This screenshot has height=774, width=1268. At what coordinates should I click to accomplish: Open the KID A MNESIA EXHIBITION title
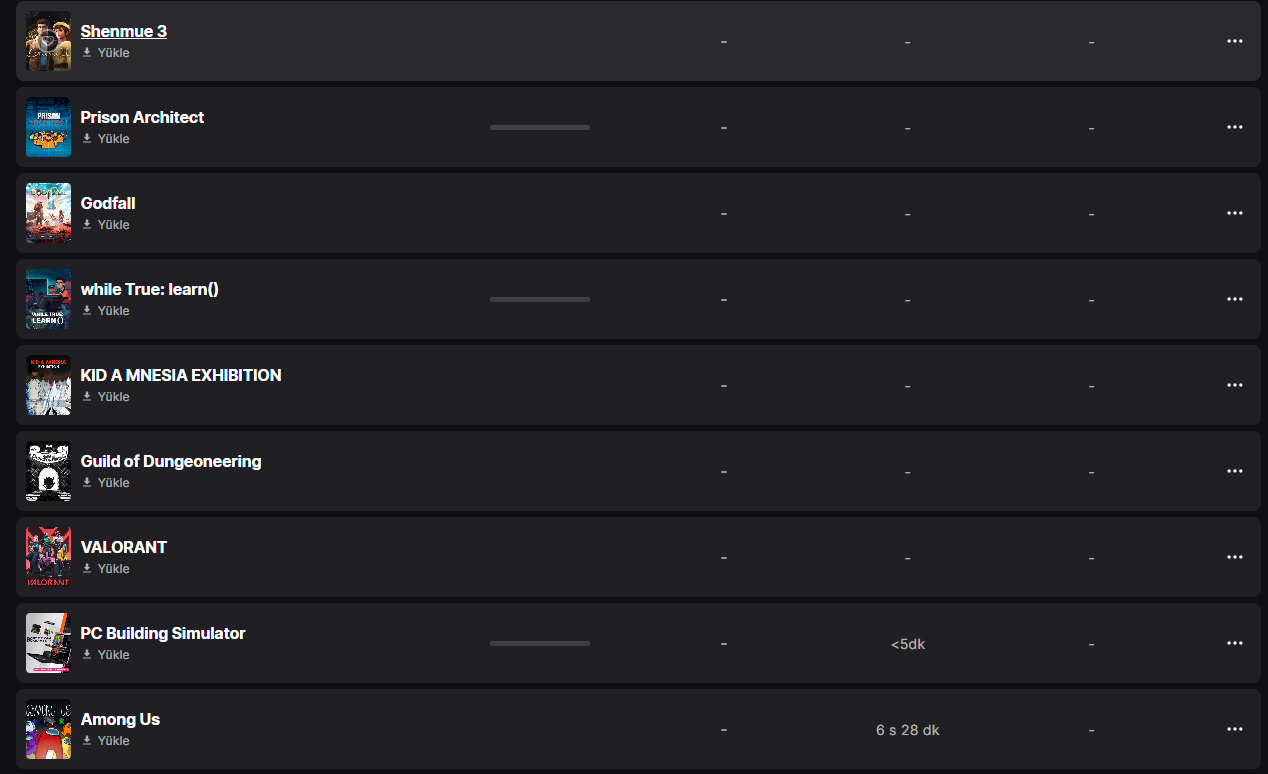(181, 375)
